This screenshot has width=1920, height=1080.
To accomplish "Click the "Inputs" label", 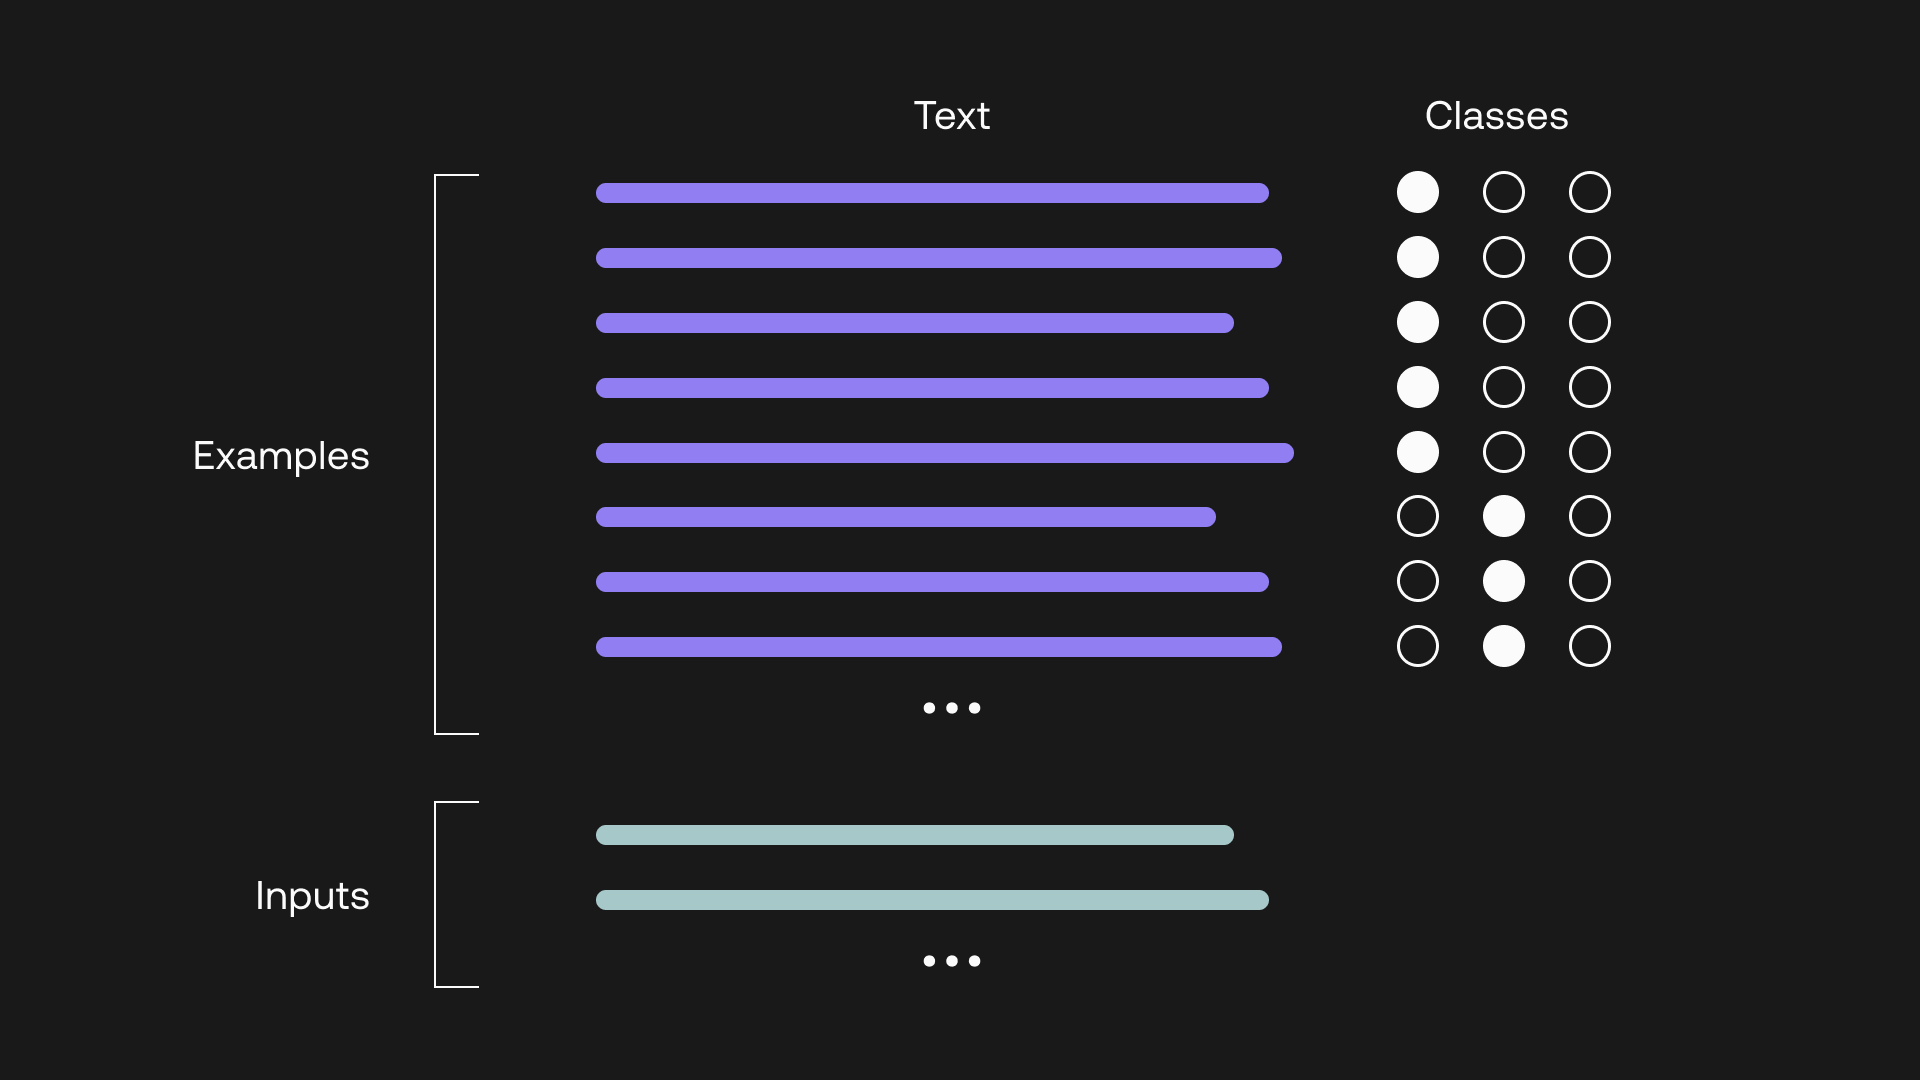I will [312, 896].
